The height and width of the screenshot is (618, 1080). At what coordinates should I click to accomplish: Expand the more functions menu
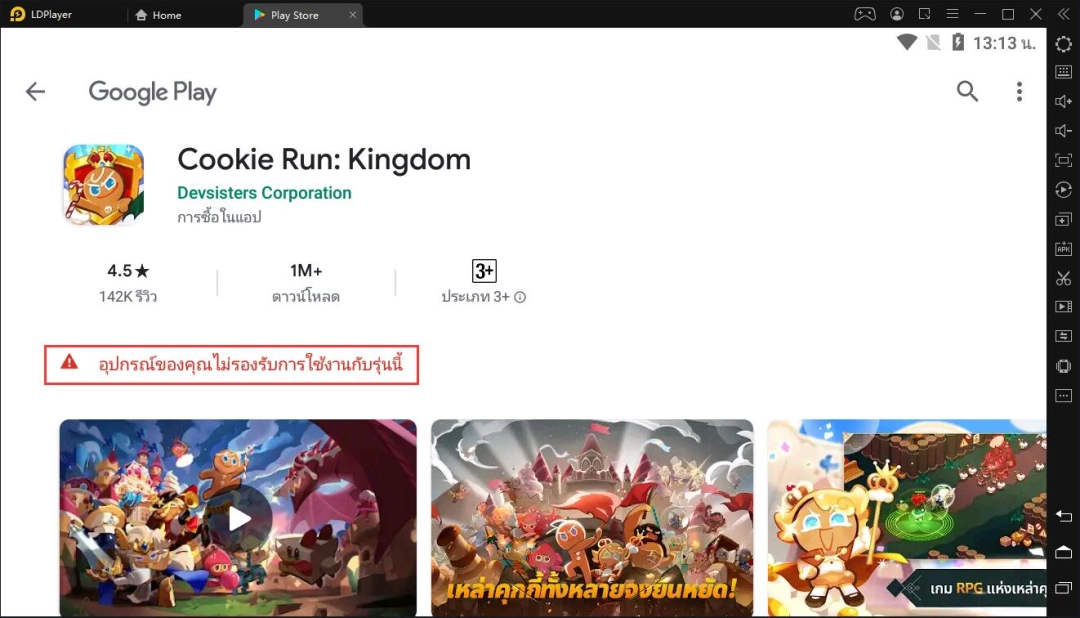pos(1063,395)
